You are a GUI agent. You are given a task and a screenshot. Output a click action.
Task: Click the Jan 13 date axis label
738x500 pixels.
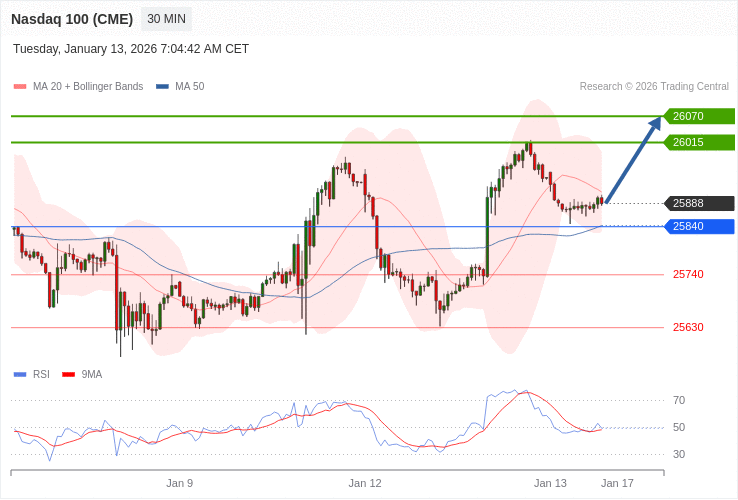pos(550,484)
